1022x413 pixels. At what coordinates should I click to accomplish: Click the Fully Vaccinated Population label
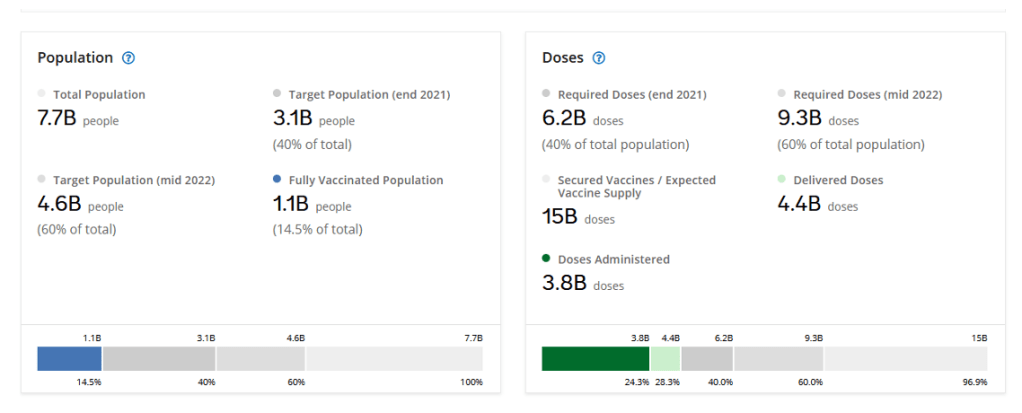tap(366, 180)
